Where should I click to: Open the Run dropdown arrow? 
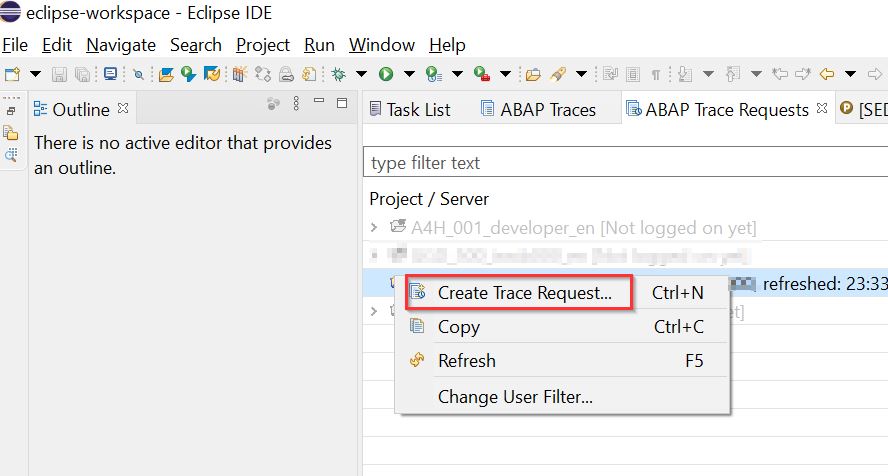[409, 74]
